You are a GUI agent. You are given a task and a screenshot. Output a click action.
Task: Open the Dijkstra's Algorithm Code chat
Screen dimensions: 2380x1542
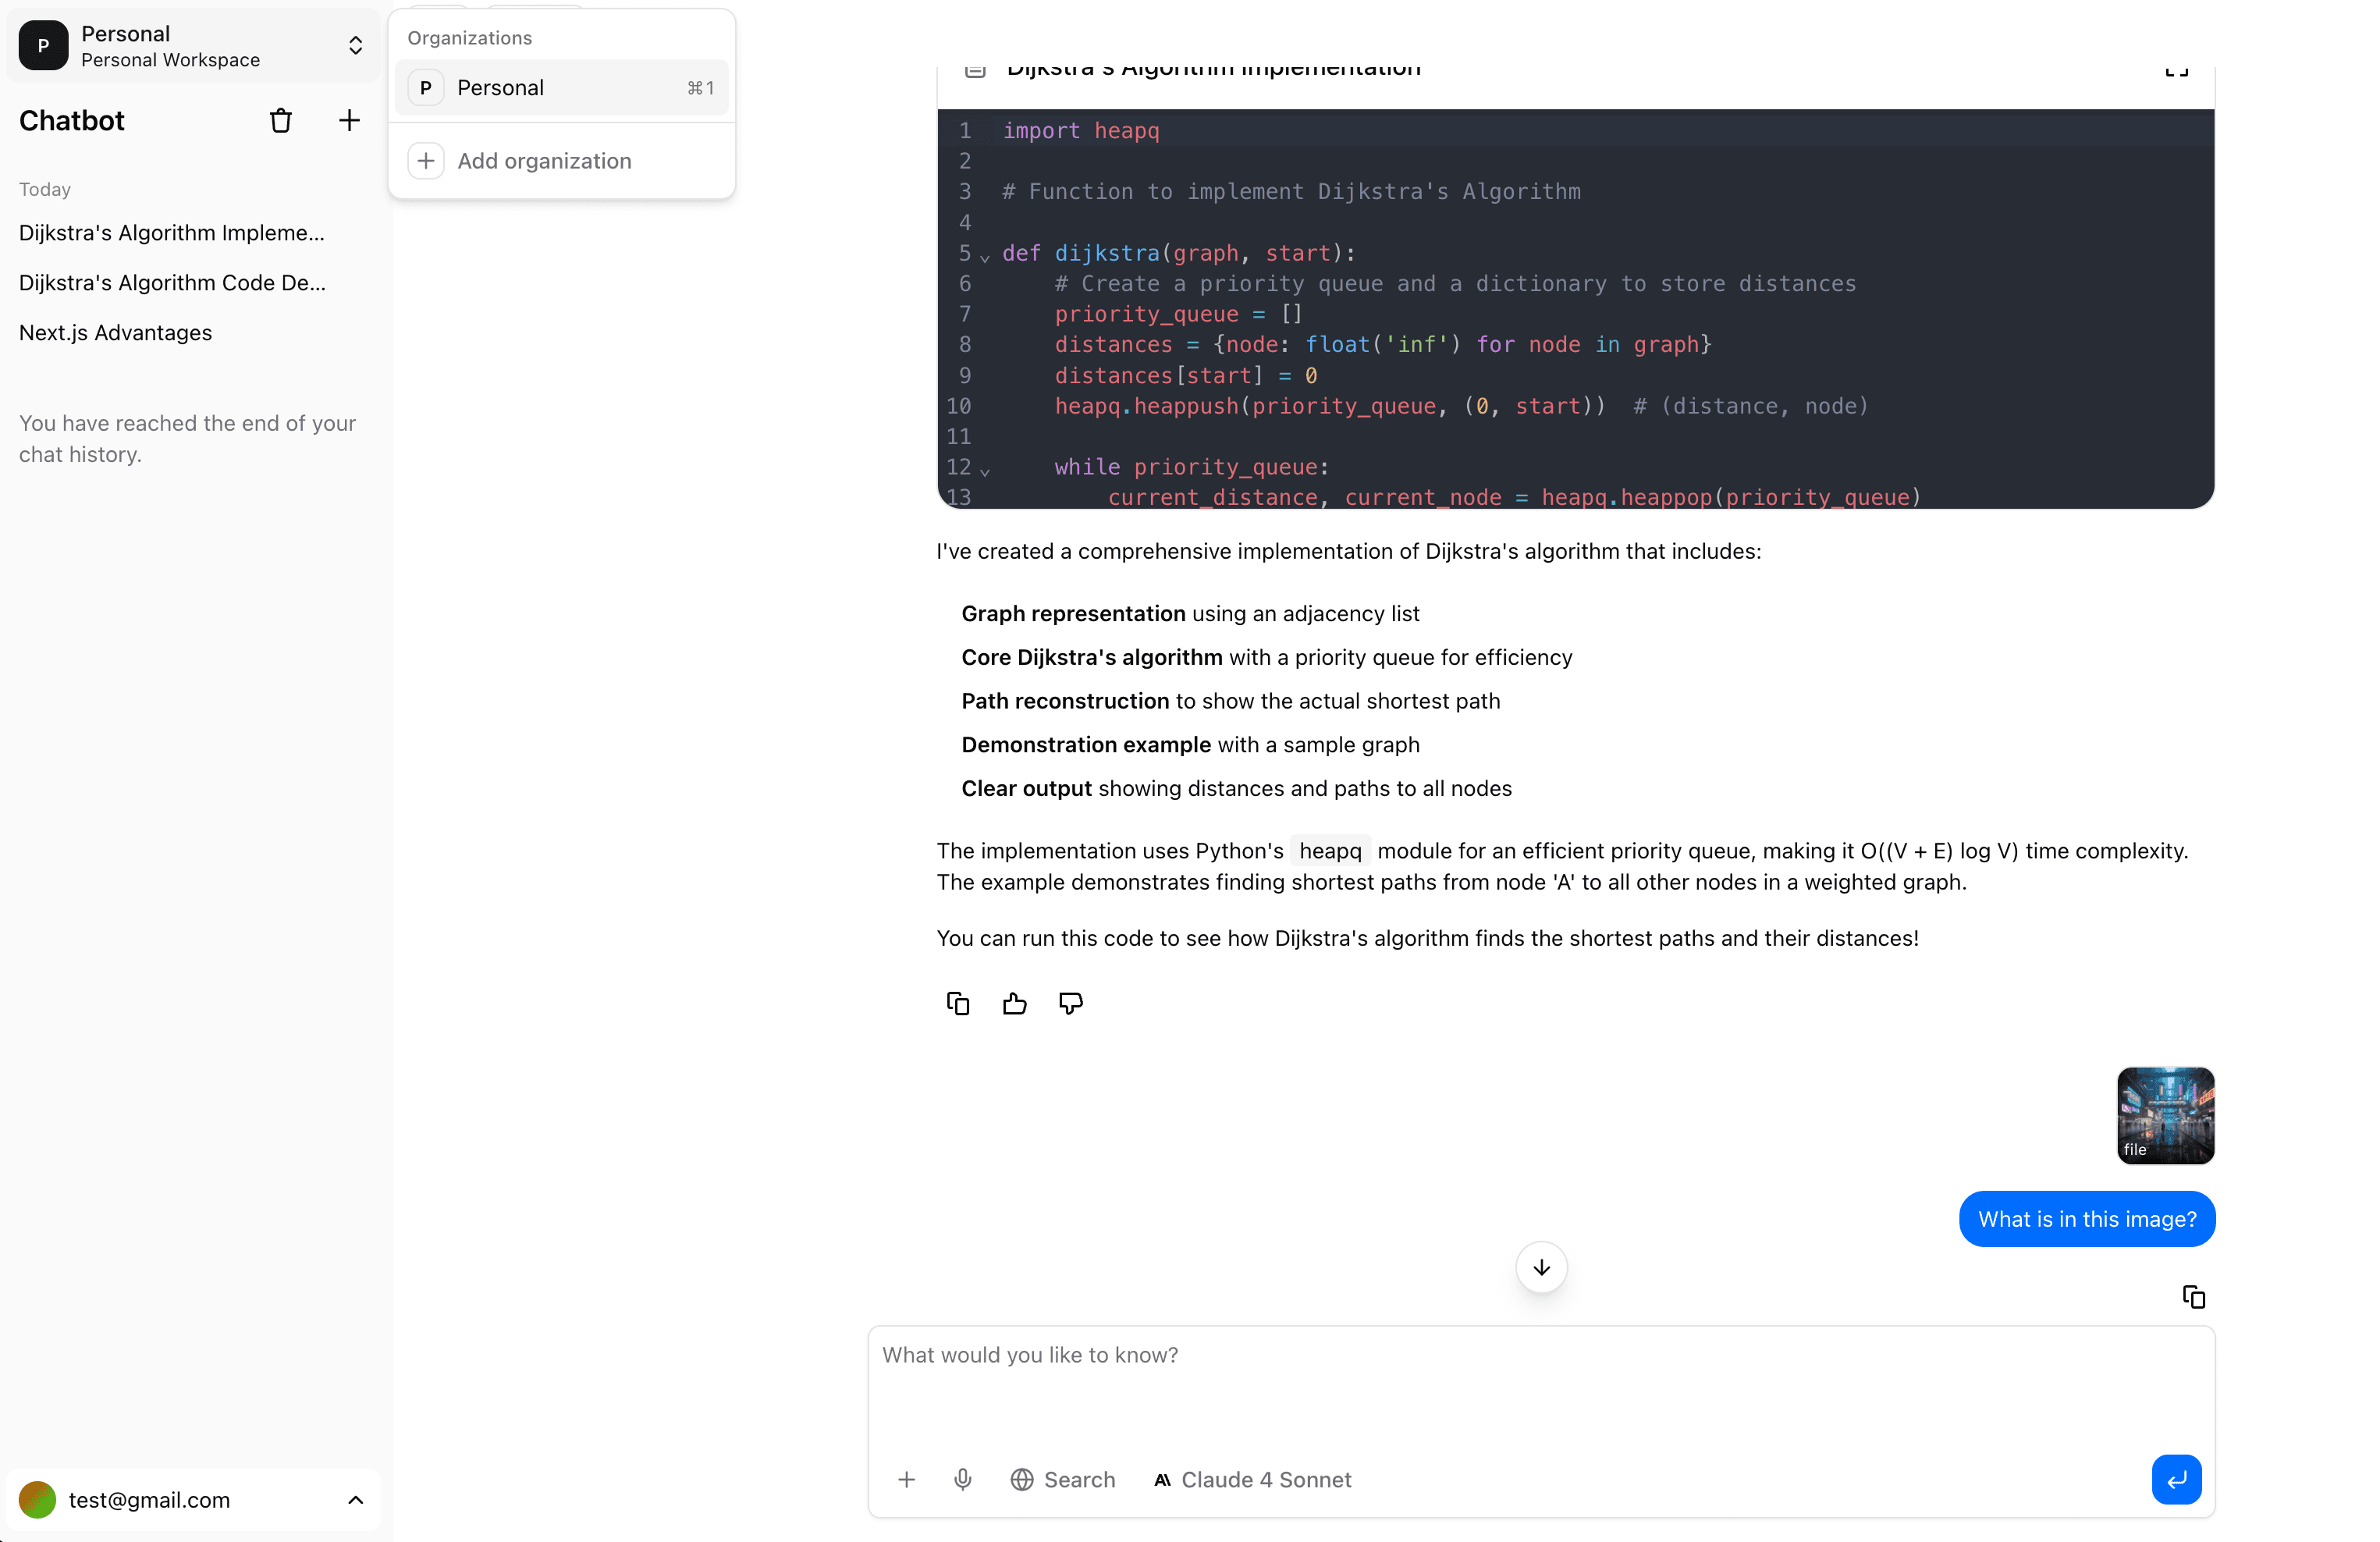pos(172,283)
